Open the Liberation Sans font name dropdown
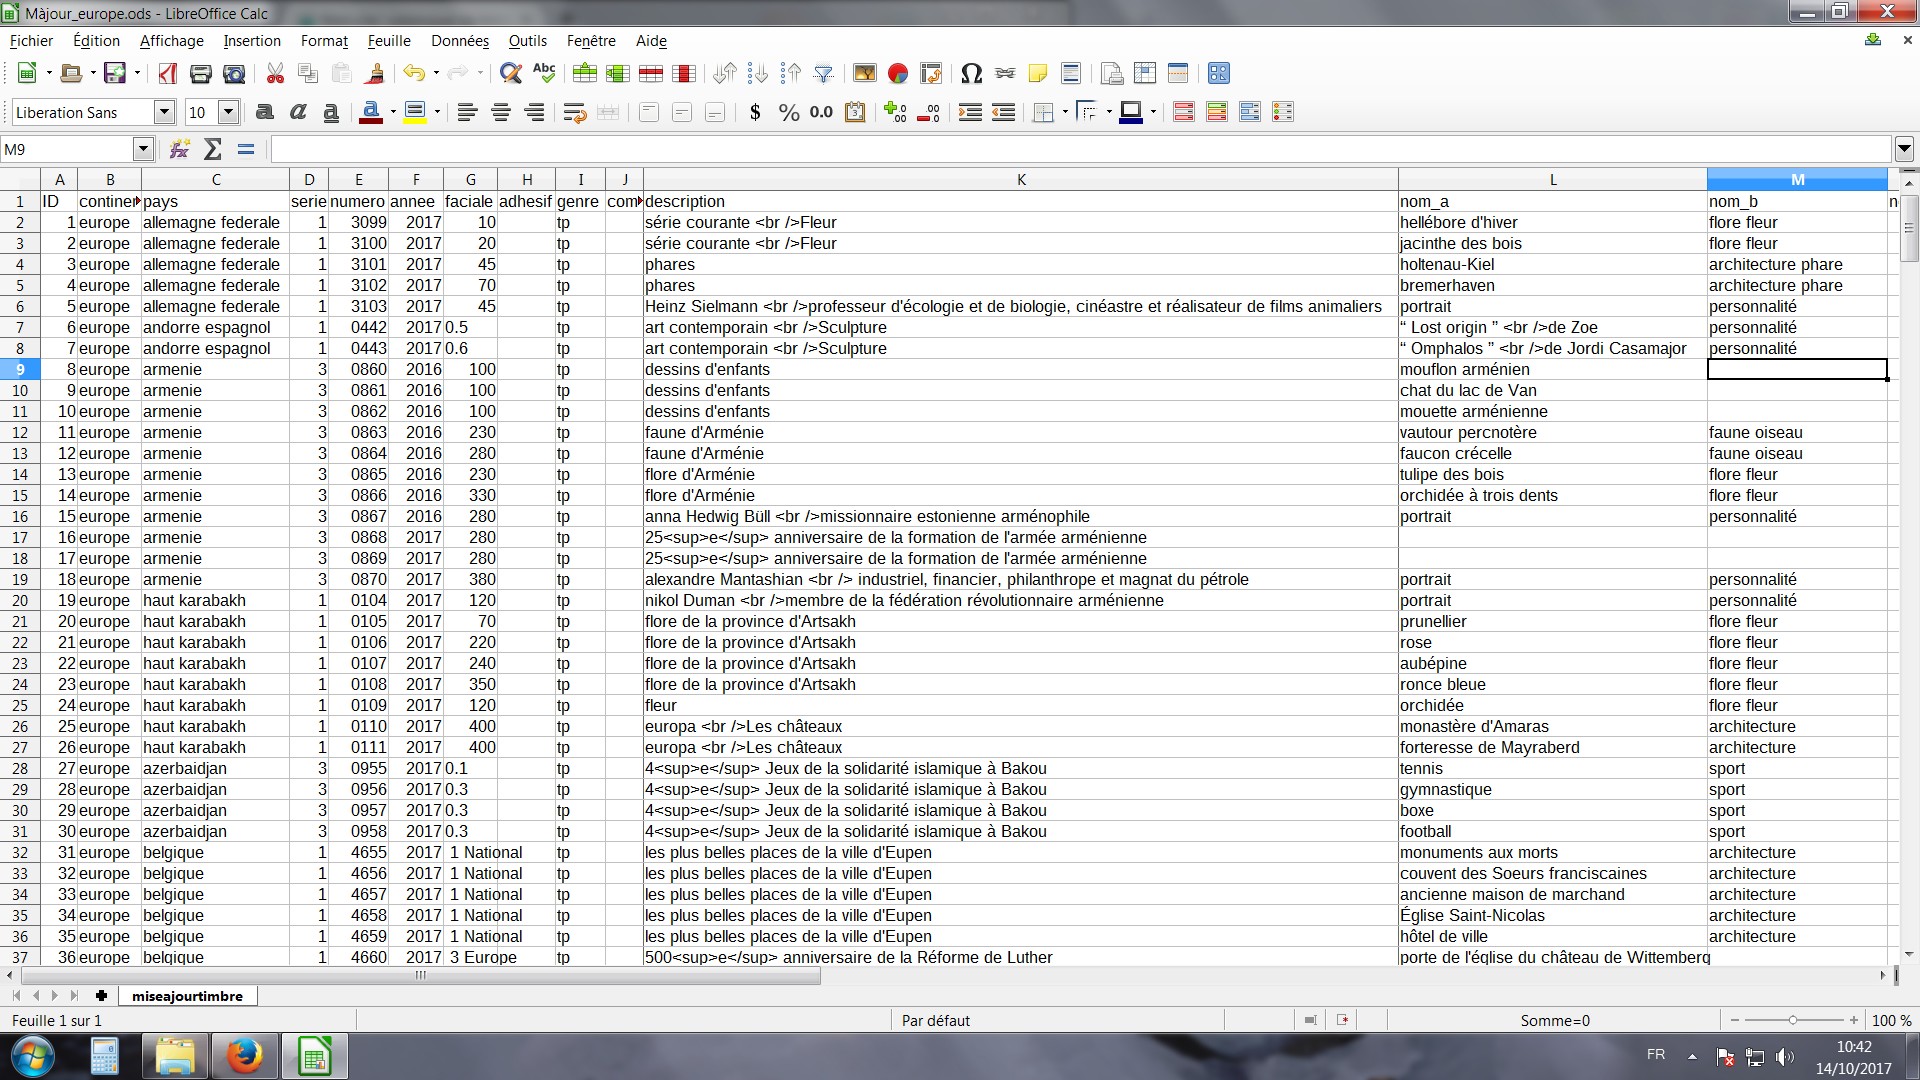The height and width of the screenshot is (1080, 1920). click(x=165, y=112)
